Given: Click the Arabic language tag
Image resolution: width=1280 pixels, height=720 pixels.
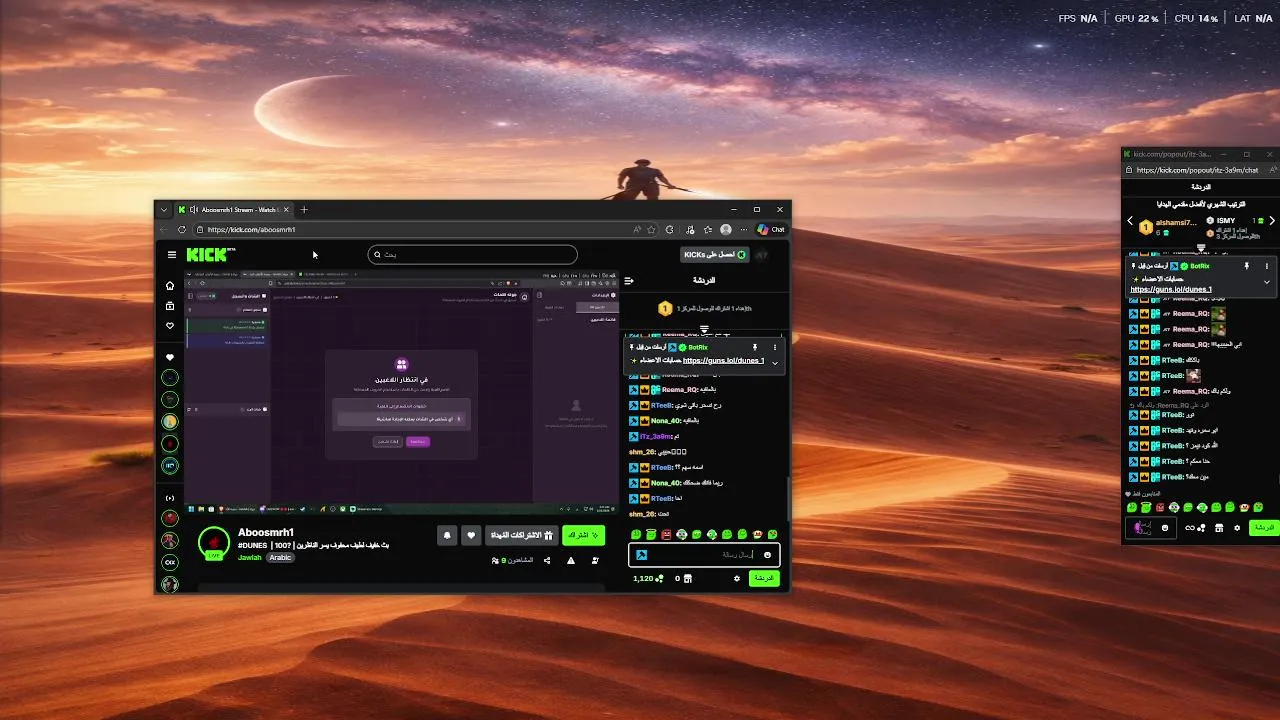Looking at the screenshot, I should point(280,557).
